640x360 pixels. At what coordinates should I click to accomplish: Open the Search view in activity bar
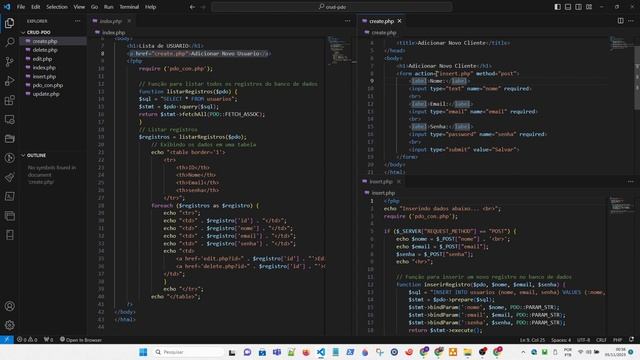[x=9, y=42]
